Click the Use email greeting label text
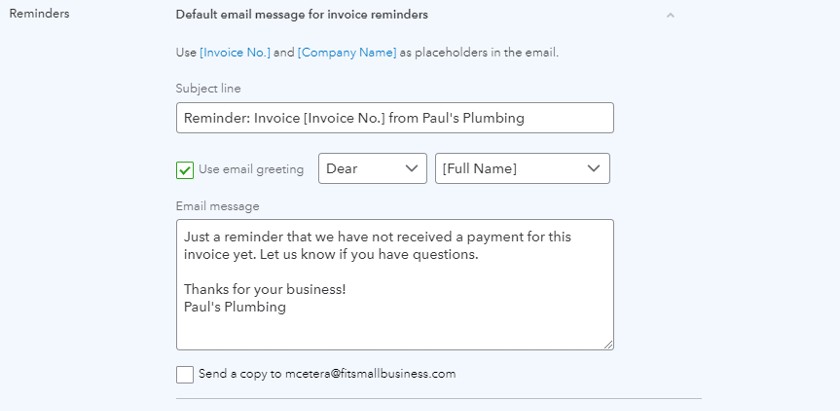 (x=251, y=169)
